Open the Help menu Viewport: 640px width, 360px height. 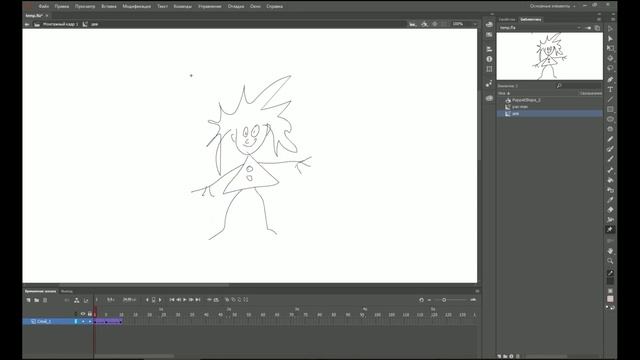(x=274, y=6)
